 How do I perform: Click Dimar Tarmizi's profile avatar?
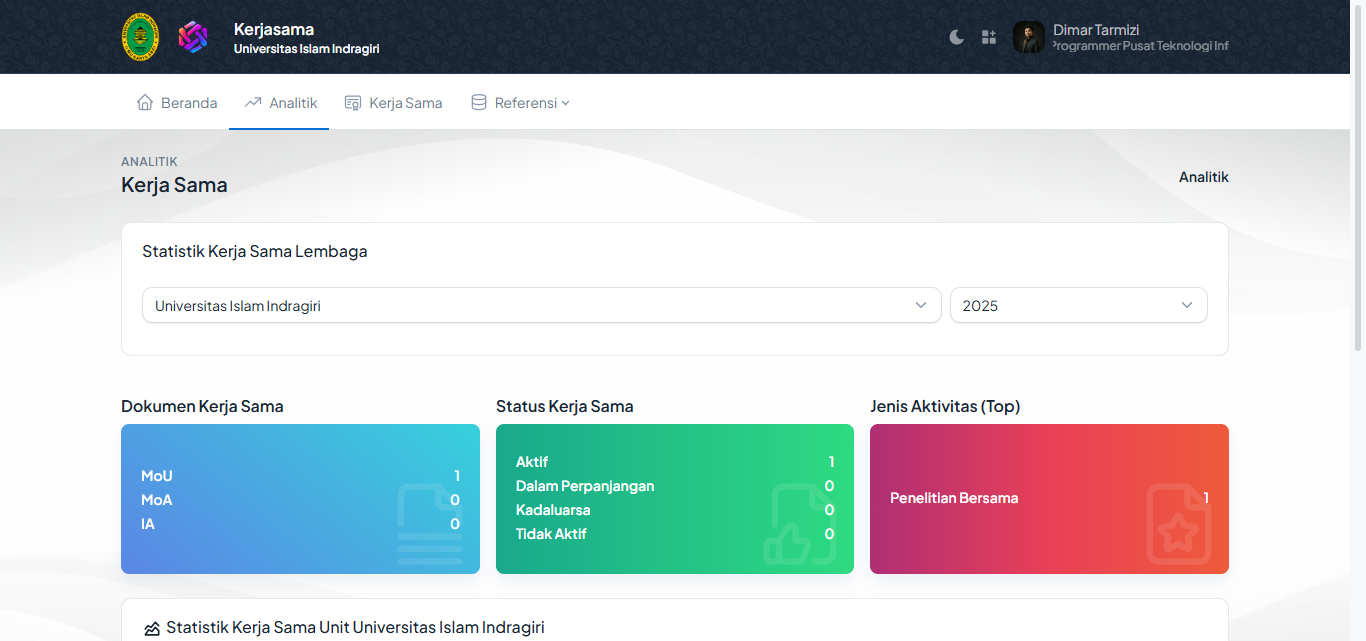coord(1028,37)
